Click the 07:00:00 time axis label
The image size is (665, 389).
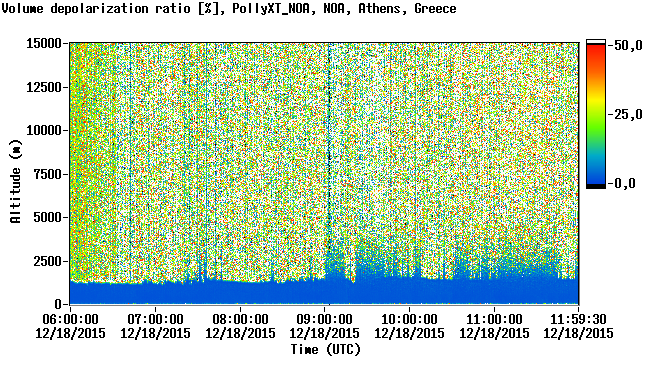(x=155, y=319)
